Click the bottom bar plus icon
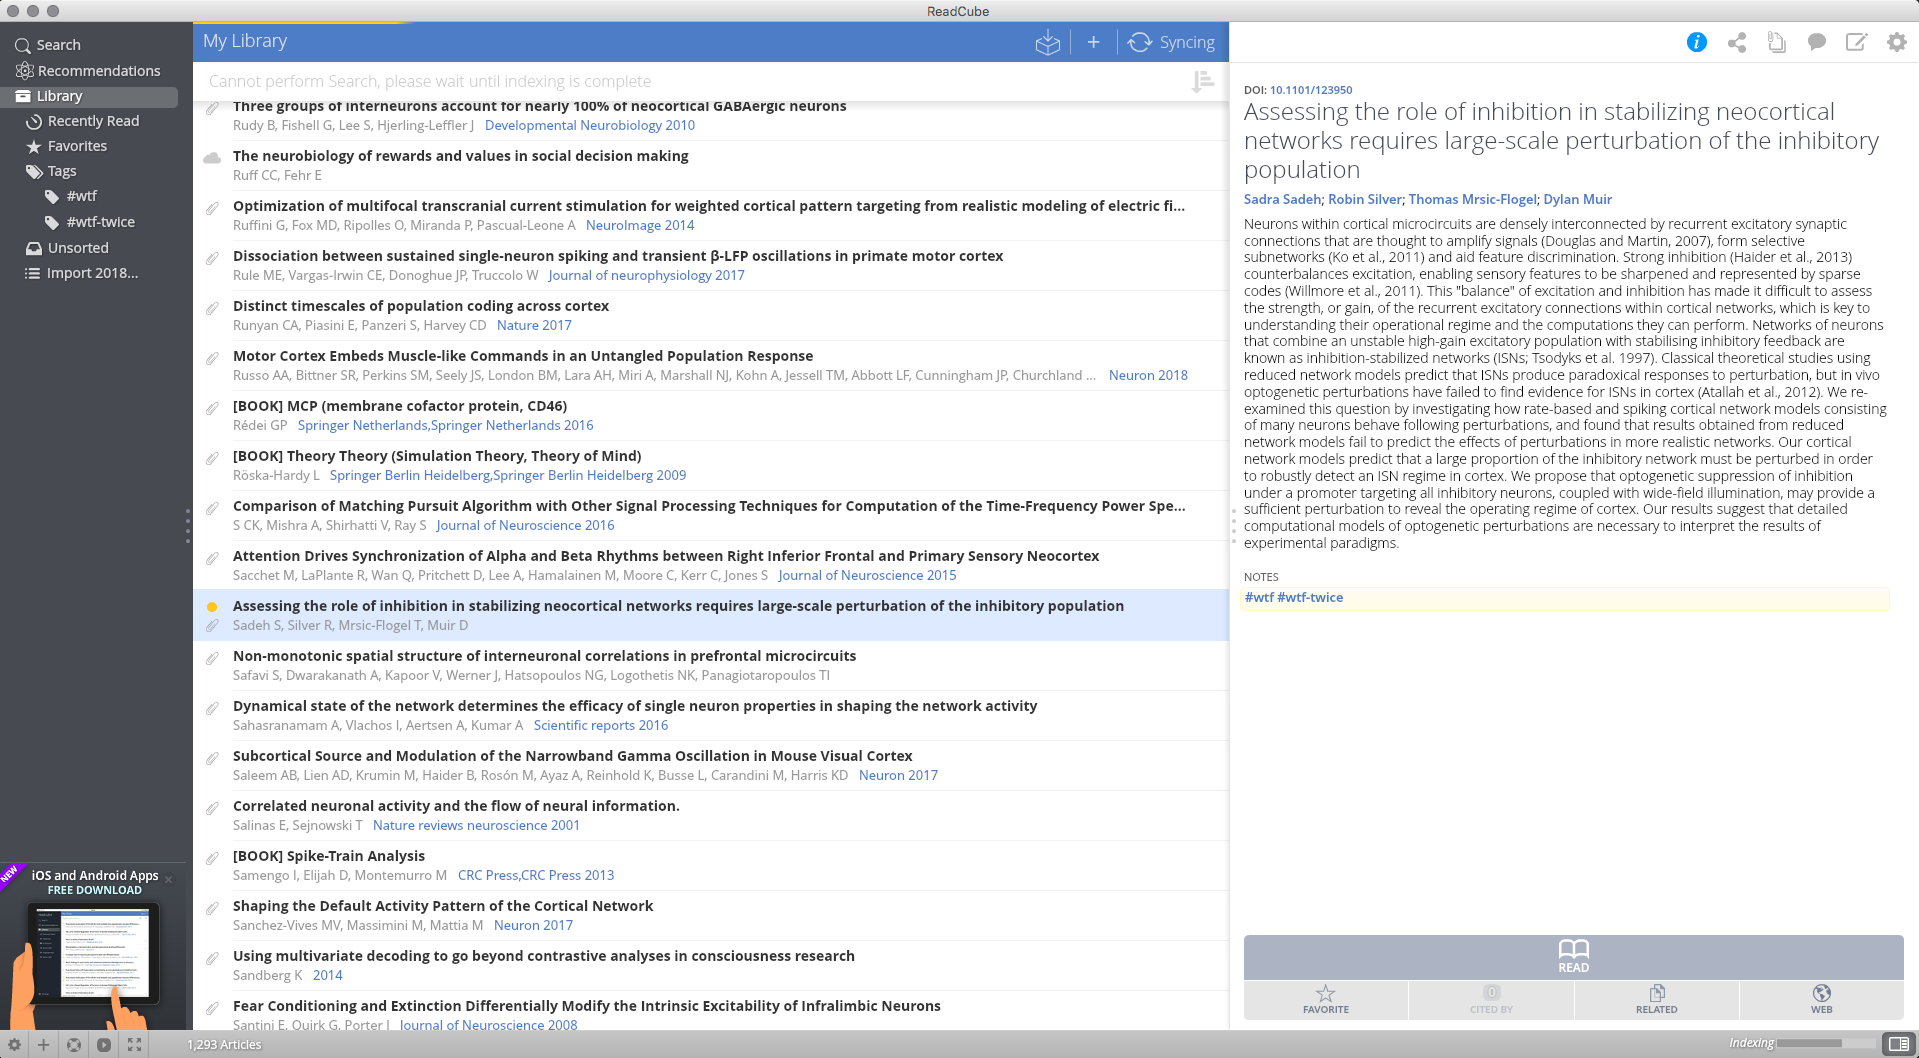 pos(43,1044)
